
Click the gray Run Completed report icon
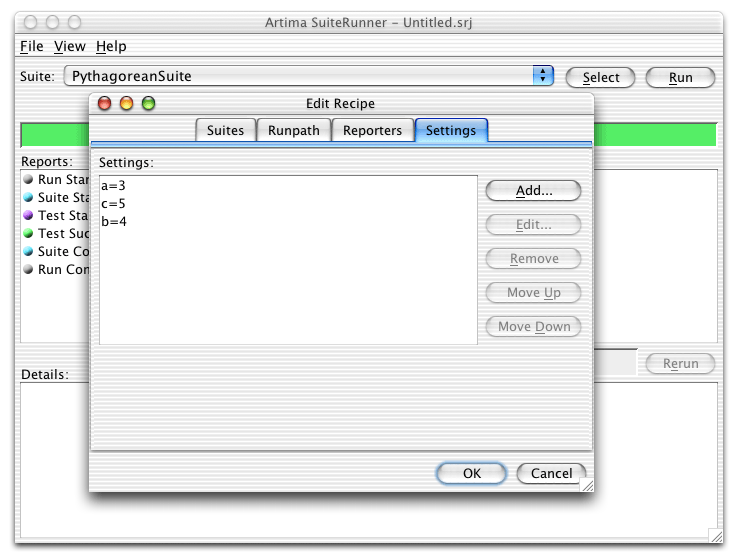pos(28,269)
